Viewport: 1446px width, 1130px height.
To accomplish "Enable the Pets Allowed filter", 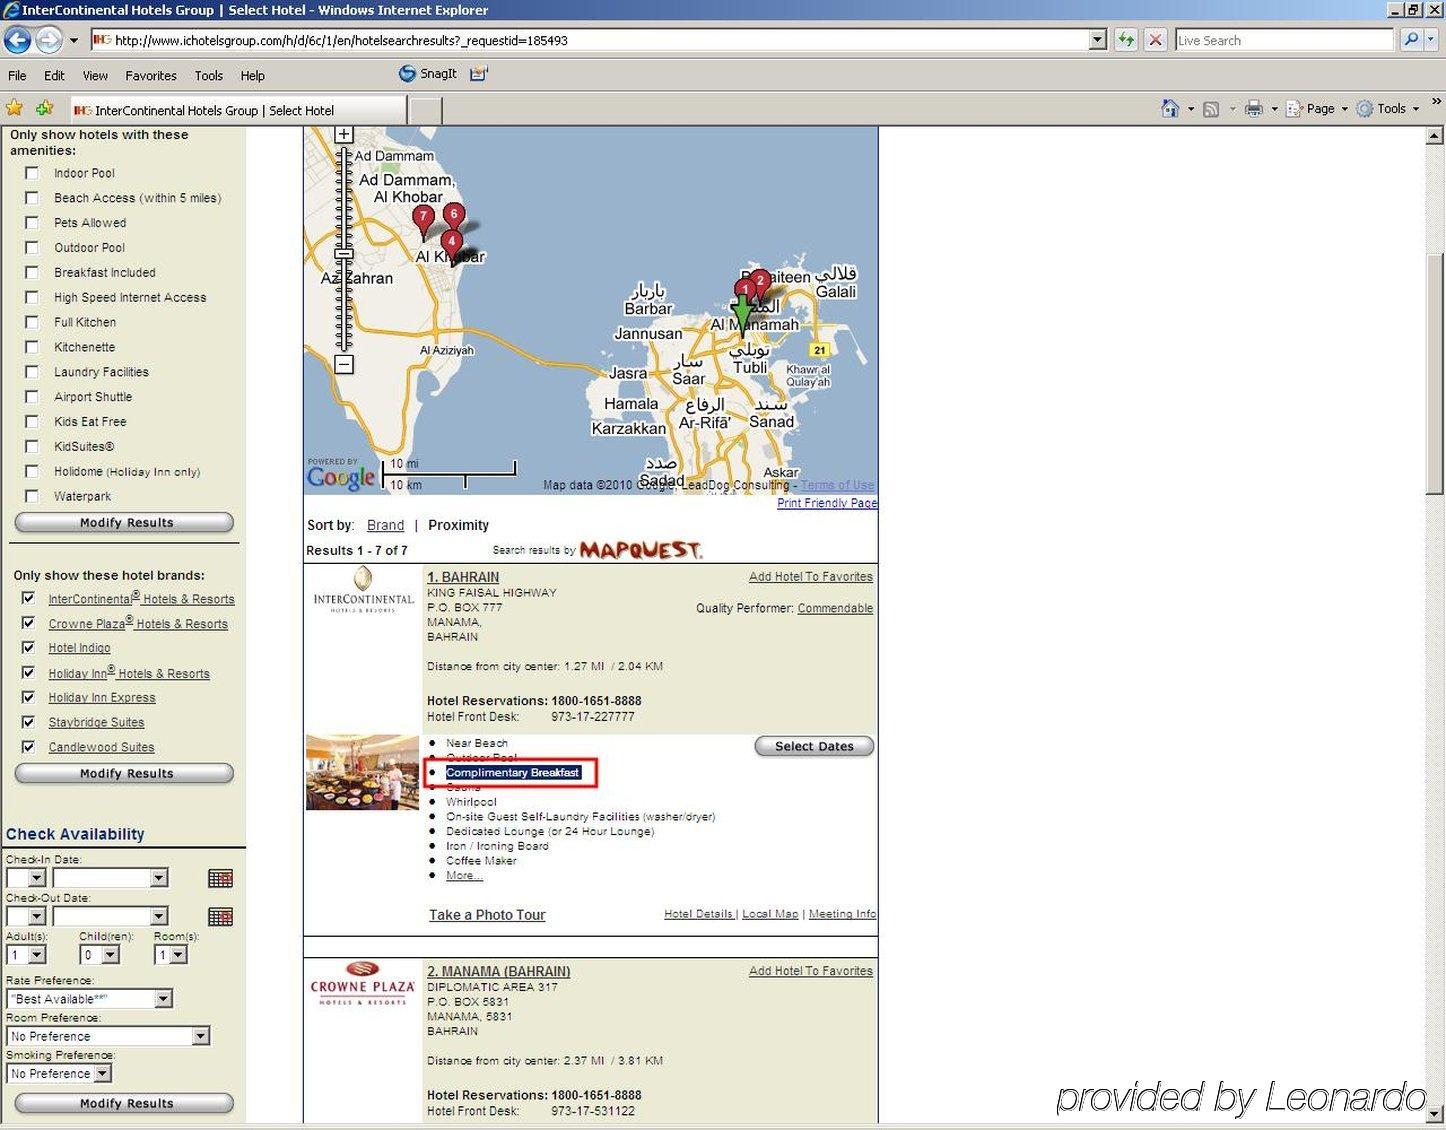I will point(32,223).
